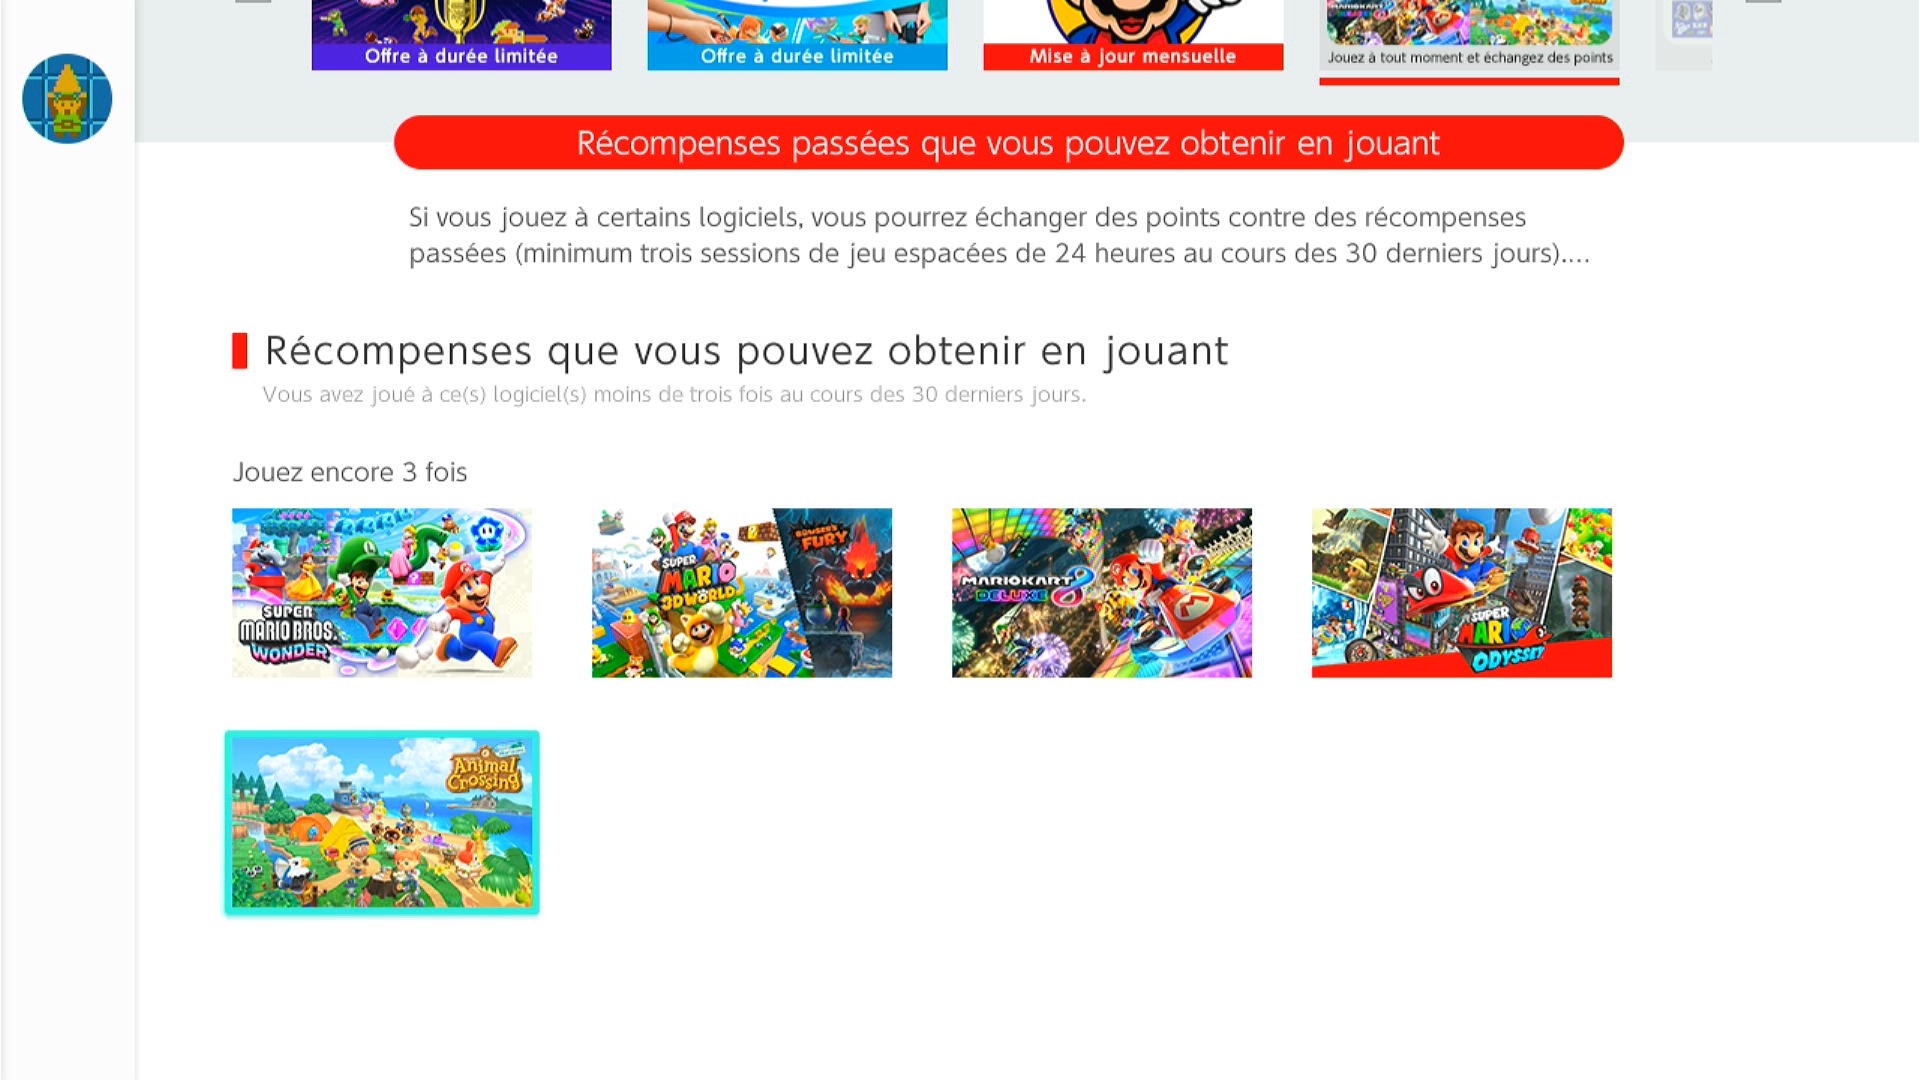Image resolution: width=1920 pixels, height=1080 pixels.
Task: Choose the Super Mario Odyssey game tile
Action: pos(1462,593)
